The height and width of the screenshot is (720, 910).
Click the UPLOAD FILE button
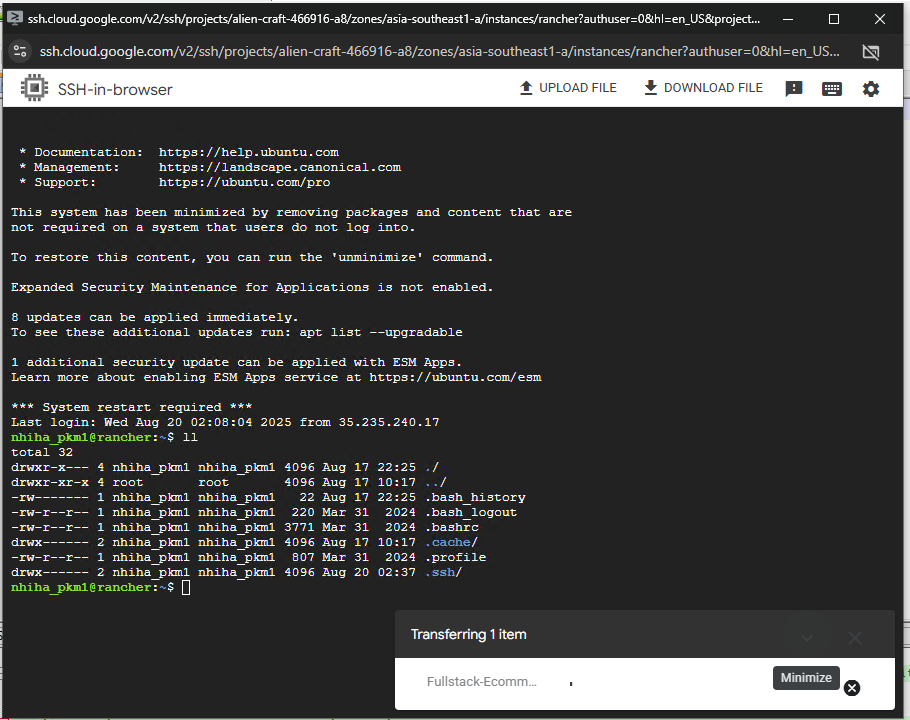[567, 88]
